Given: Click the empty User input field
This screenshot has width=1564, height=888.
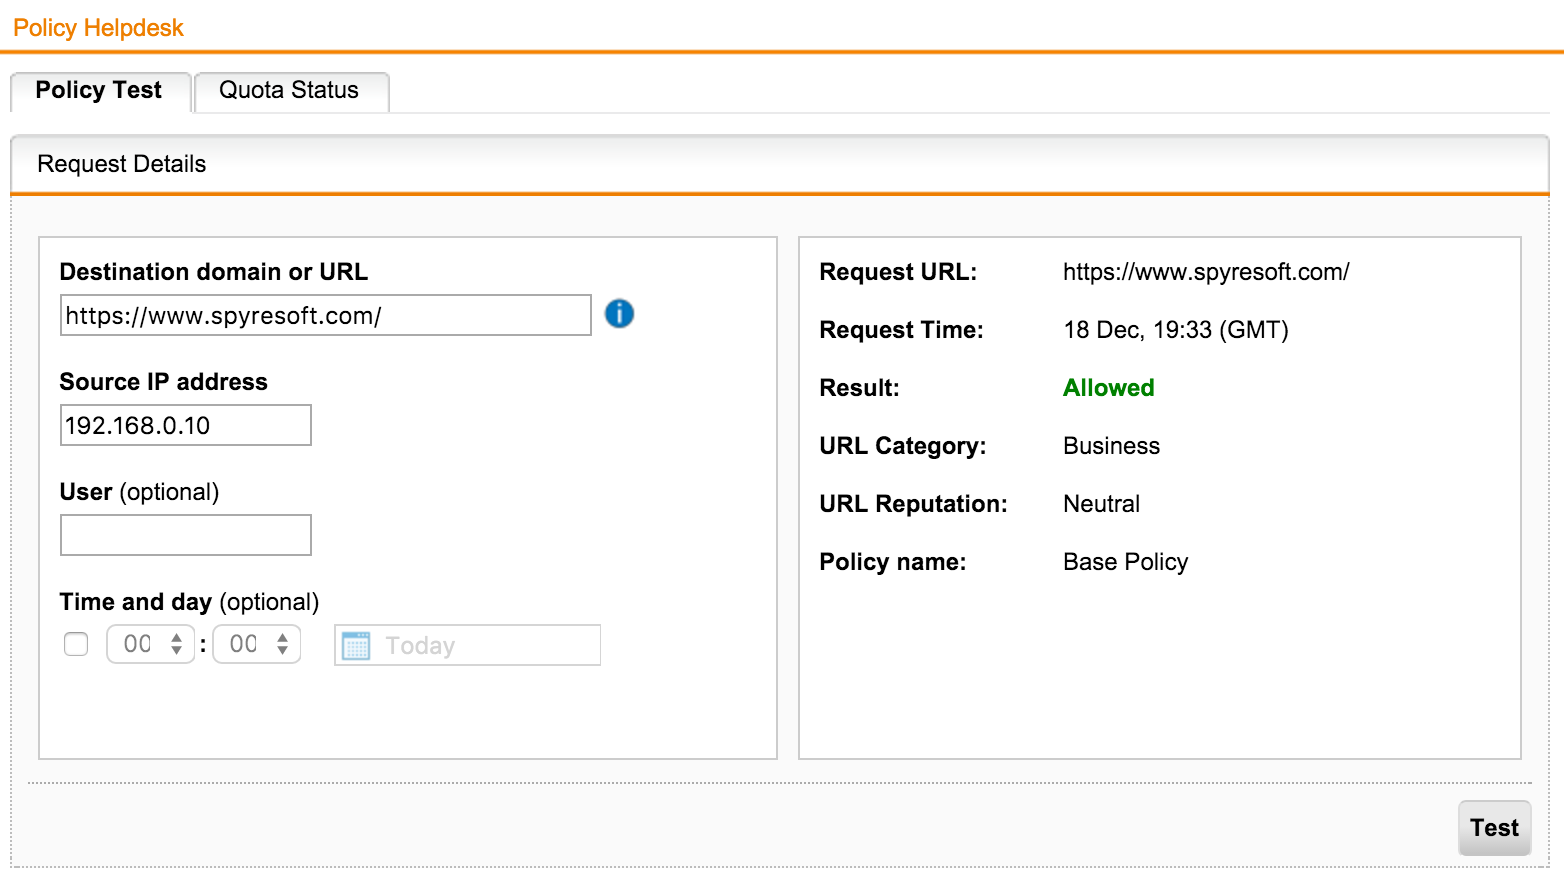Looking at the screenshot, I should pos(186,535).
